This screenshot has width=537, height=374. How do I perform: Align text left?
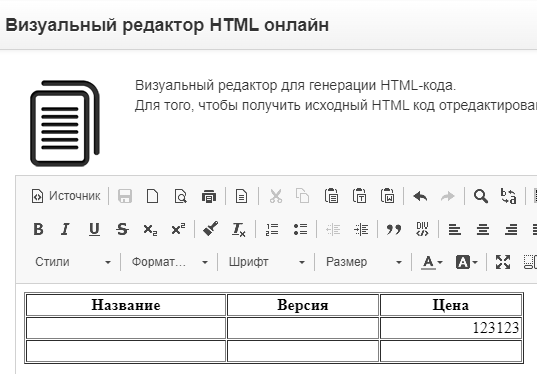pos(455,229)
